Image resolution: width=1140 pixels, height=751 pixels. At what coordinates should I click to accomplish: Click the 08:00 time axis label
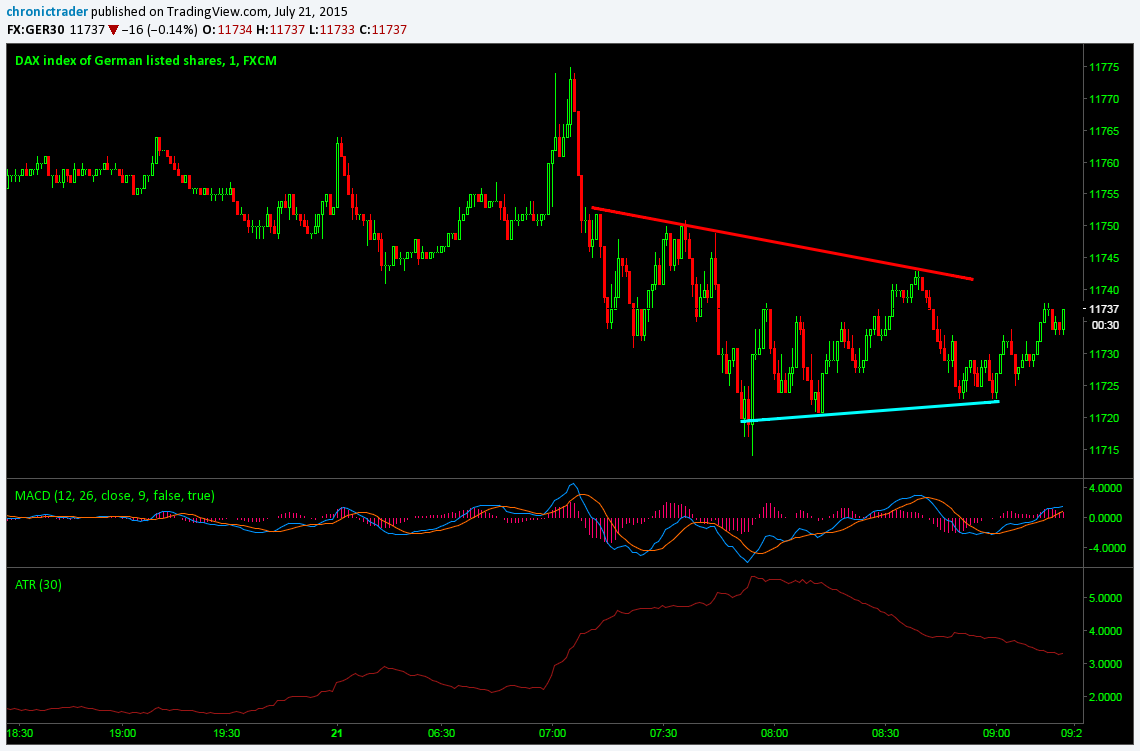(x=774, y=733)
